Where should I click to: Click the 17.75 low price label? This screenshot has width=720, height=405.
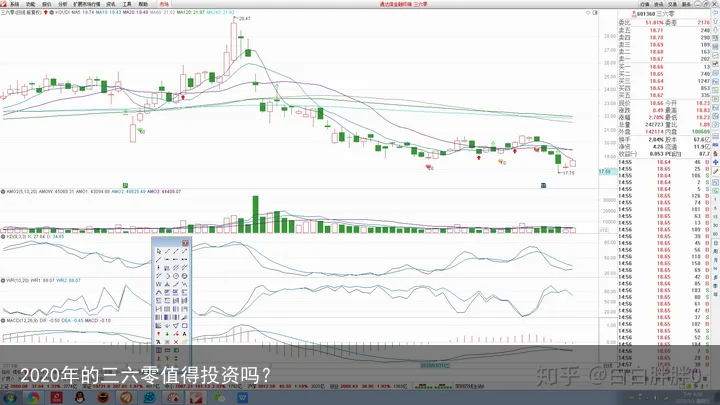tap(568, 173)
